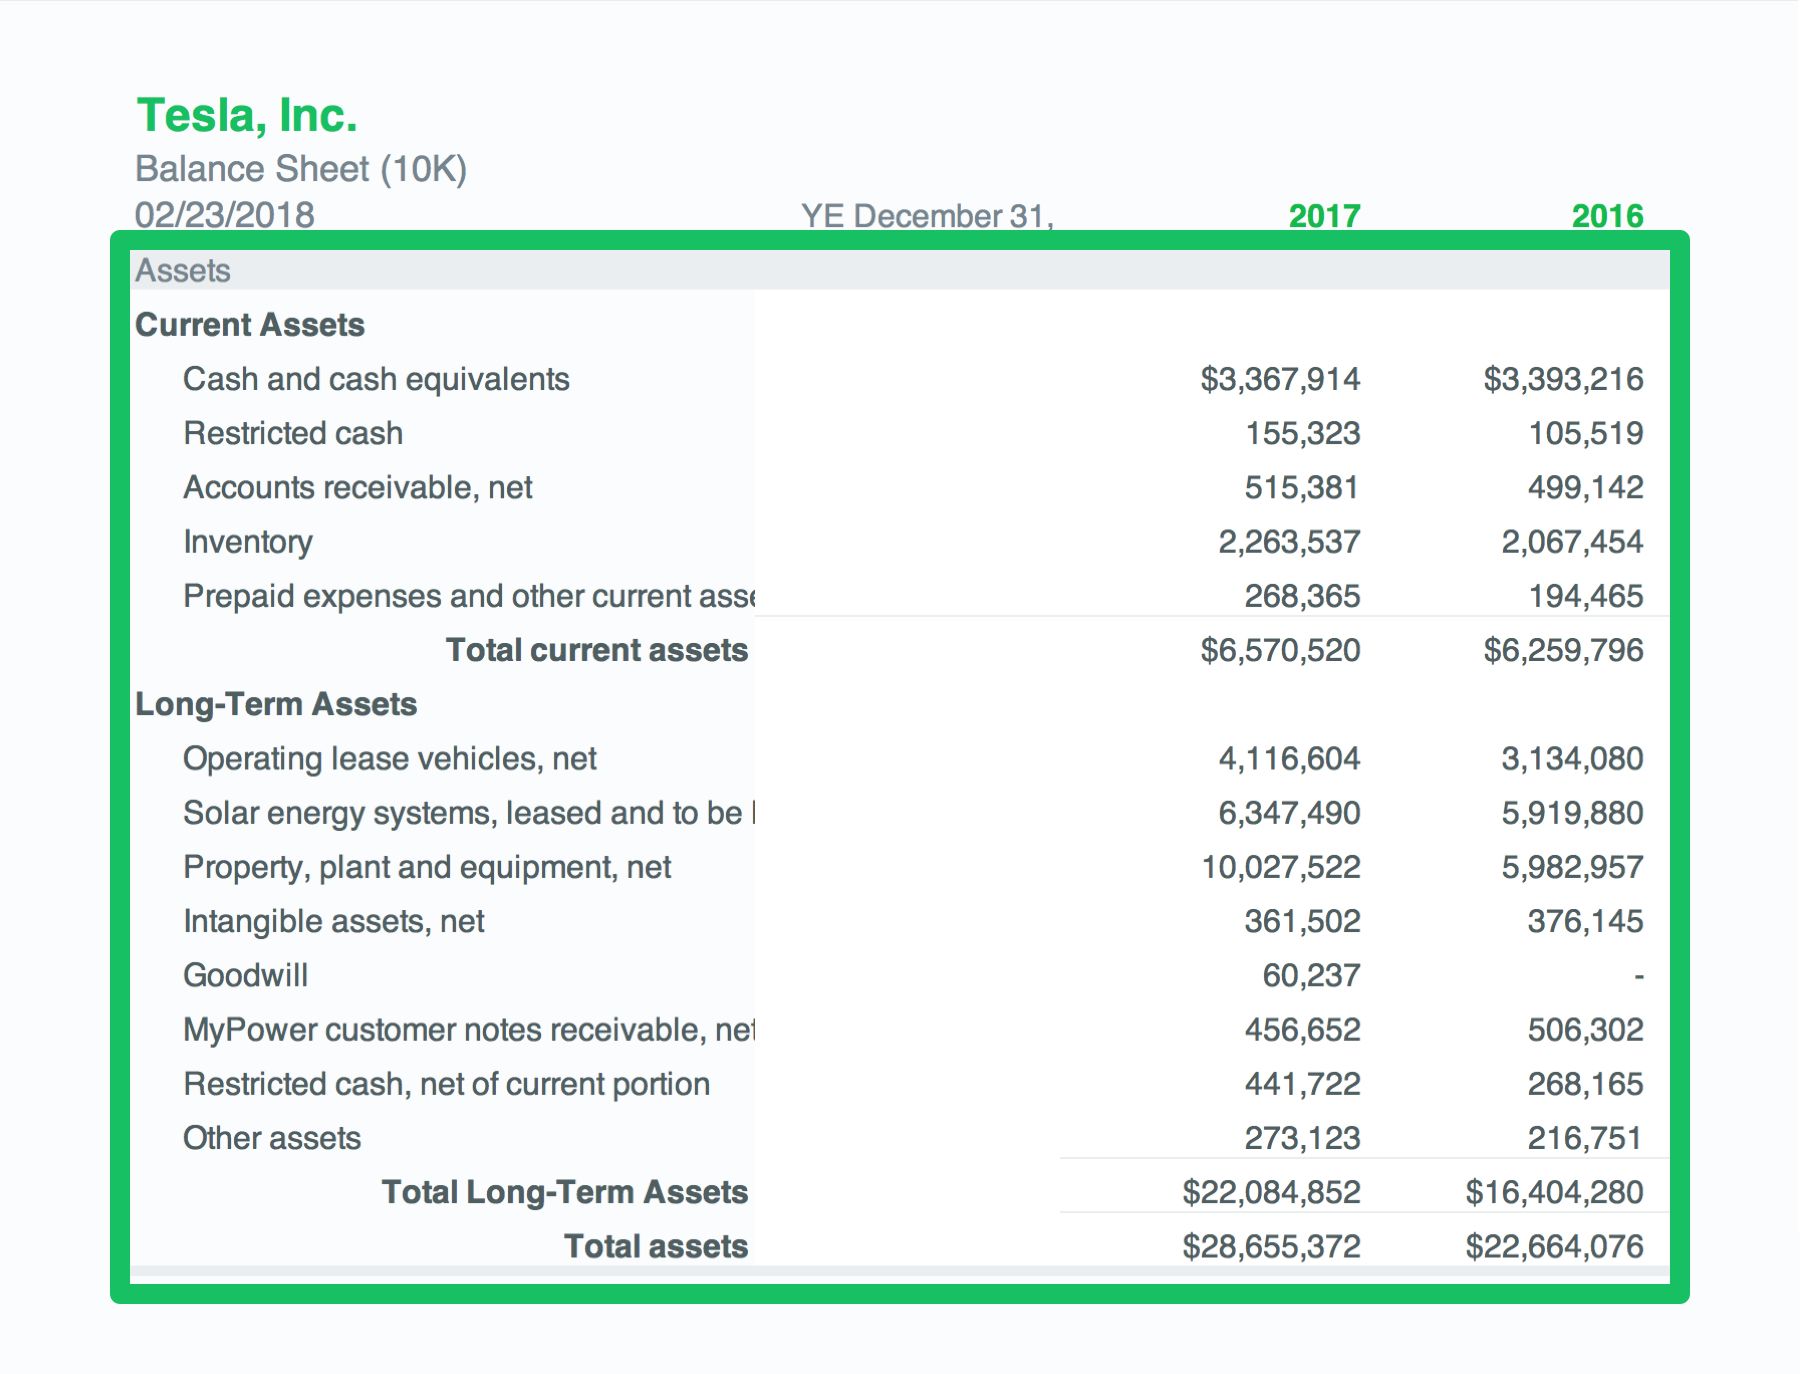Image resolution: width=1800 pixels, height=1374 pixels.
Task: Click the empty 2016 Goodwill dash cell
Action: pyautogui.click(x=1637, y=975)
